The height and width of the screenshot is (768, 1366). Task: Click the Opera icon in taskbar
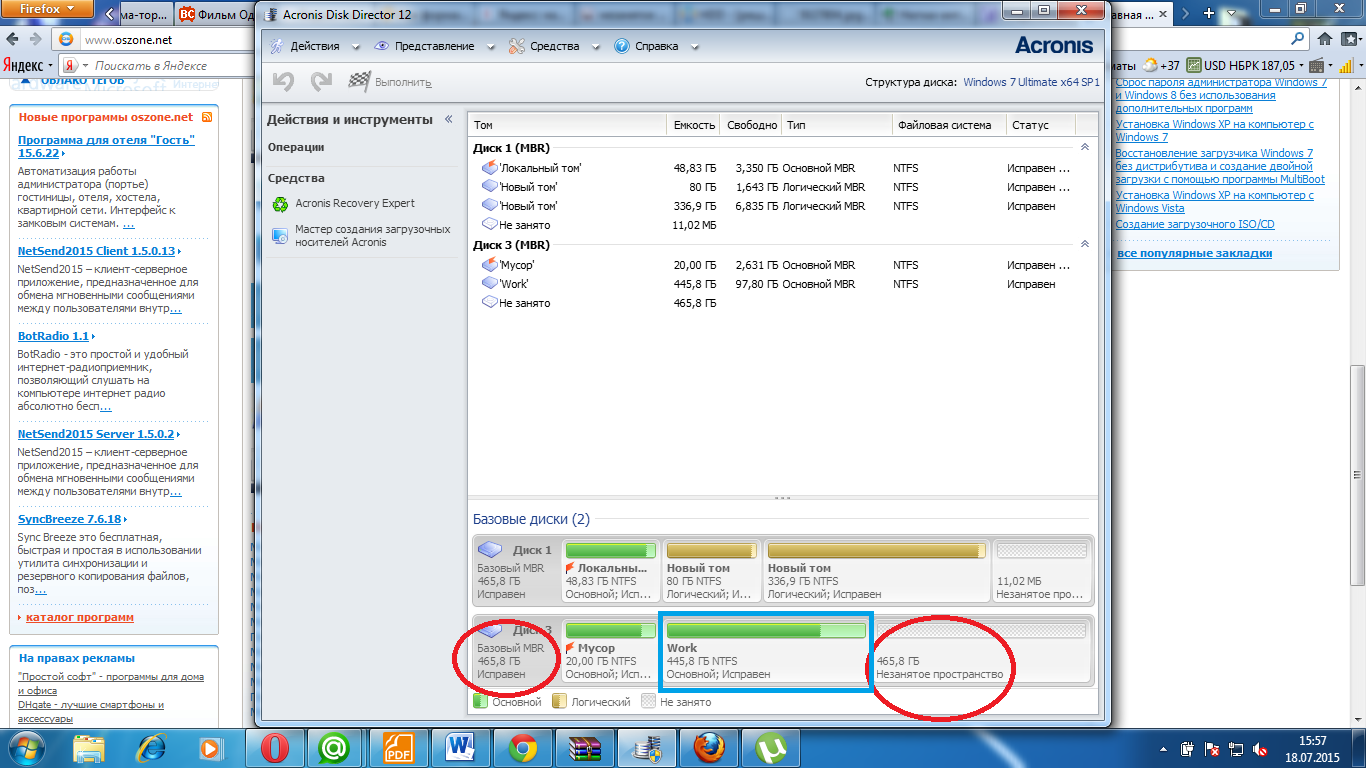click(x=275, y=748)
